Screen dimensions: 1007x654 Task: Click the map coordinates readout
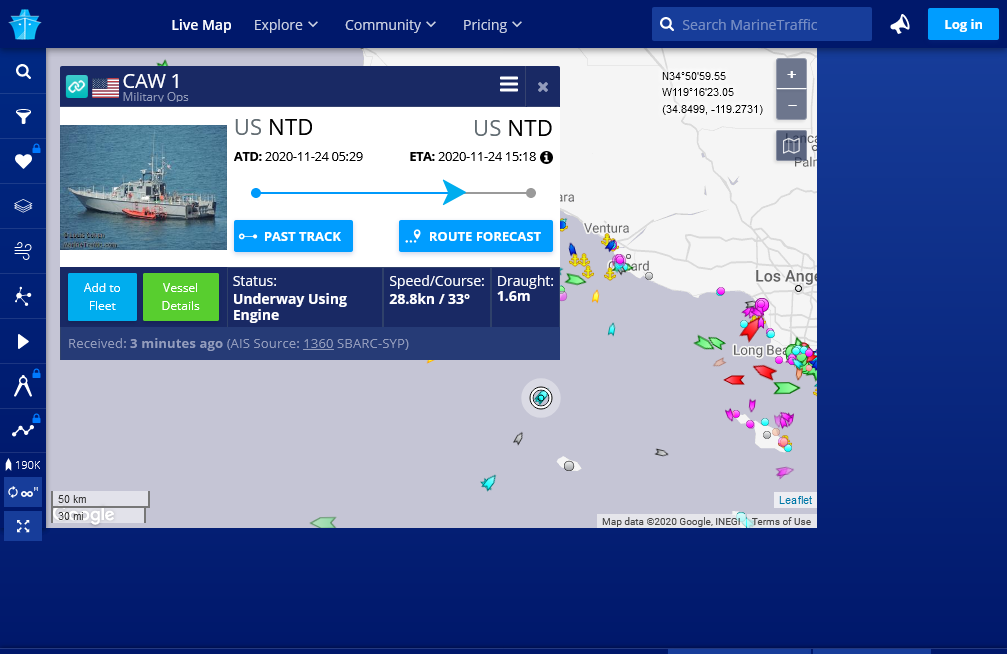click(x=712, y=93)
